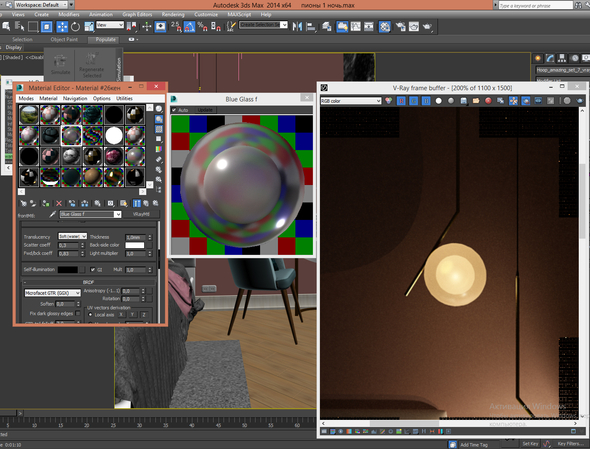Viewport: 590px width, 449px height.
Task: Open the white Back-side color swatch
Action: [135, 245]
